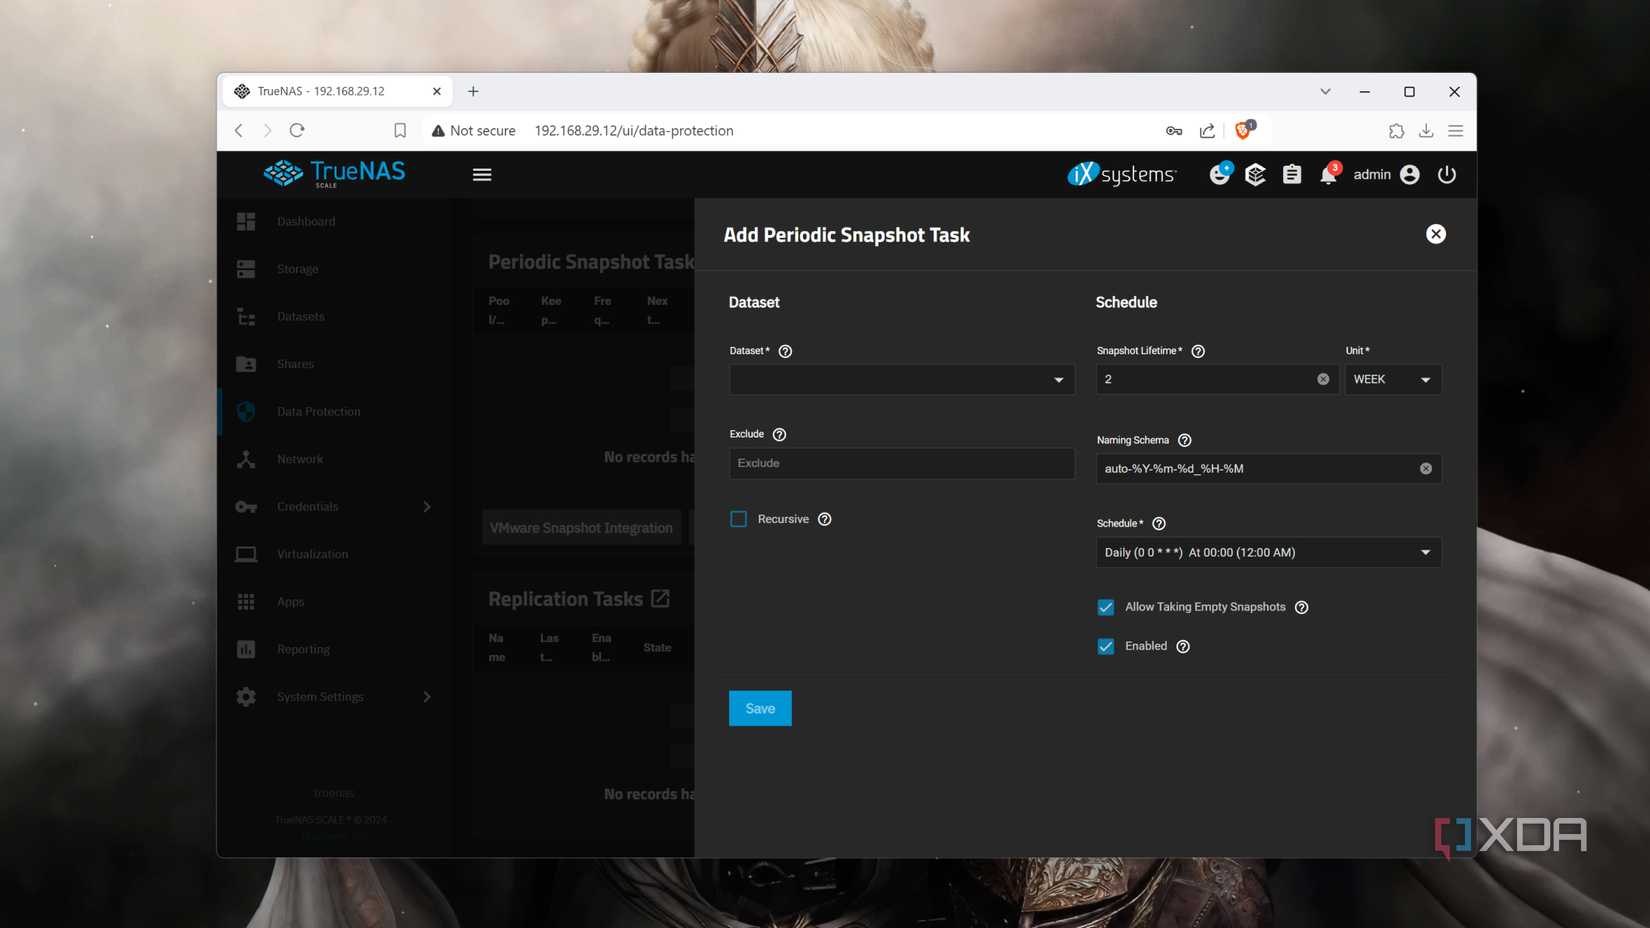Screen dimensions: 1650x928
Task: Show help for the Enabled option
Action: tap(1183, 647)
